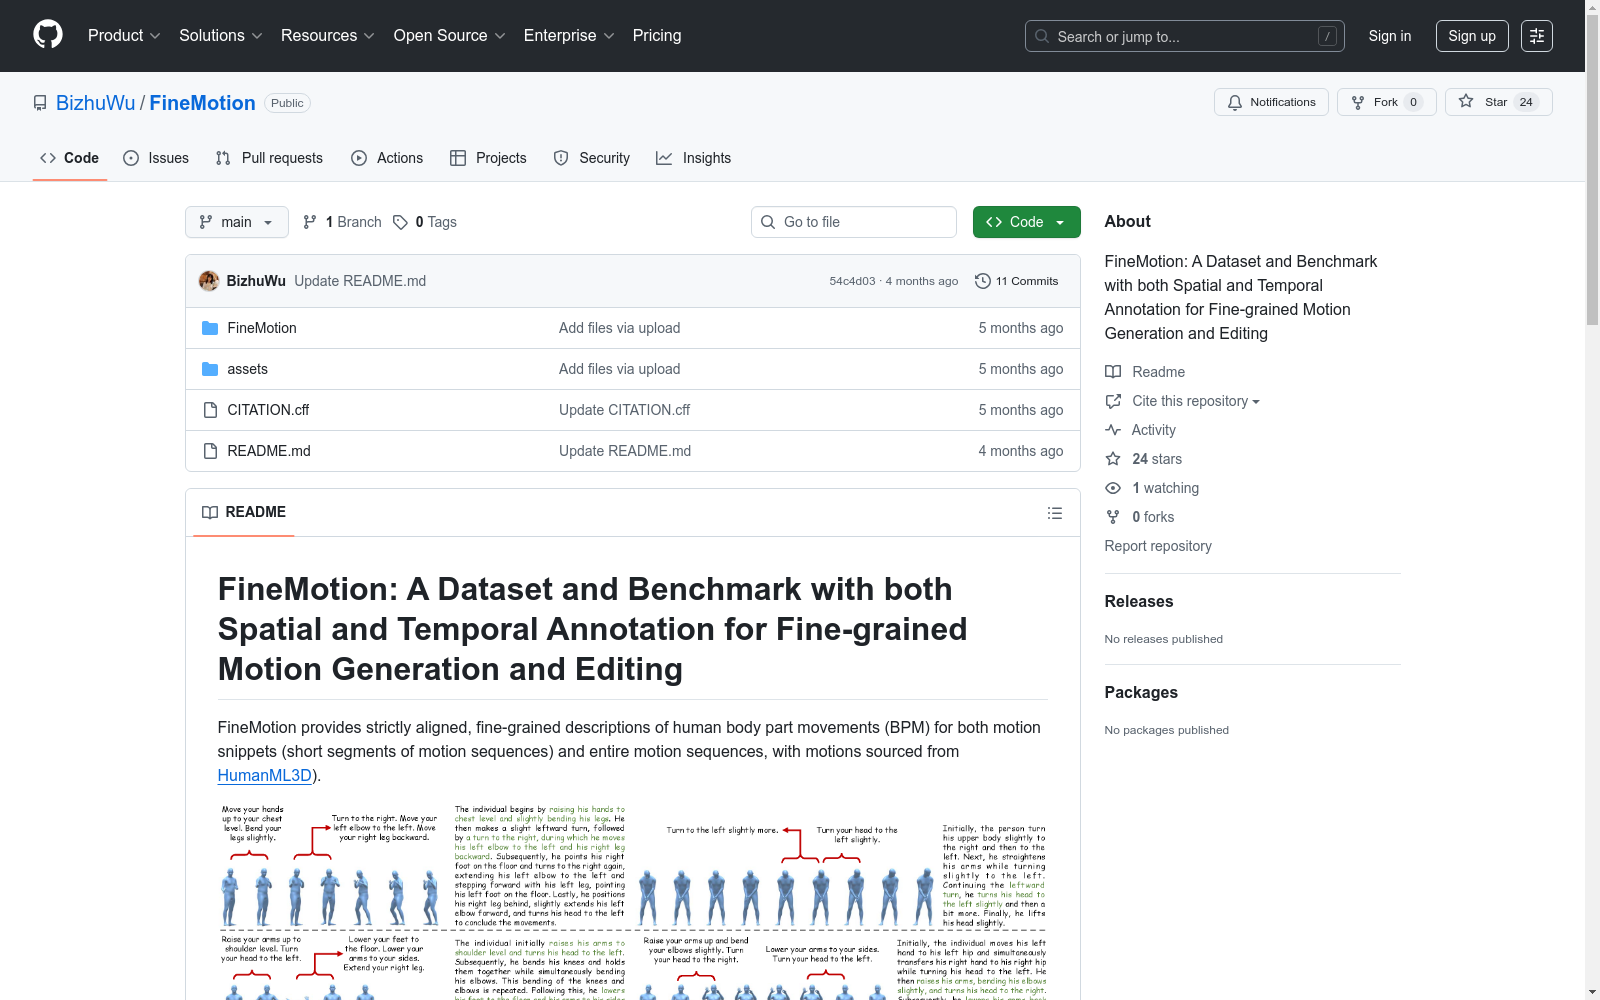Click the Releases heading link

pyautogui.click(x=1139, y=601)
